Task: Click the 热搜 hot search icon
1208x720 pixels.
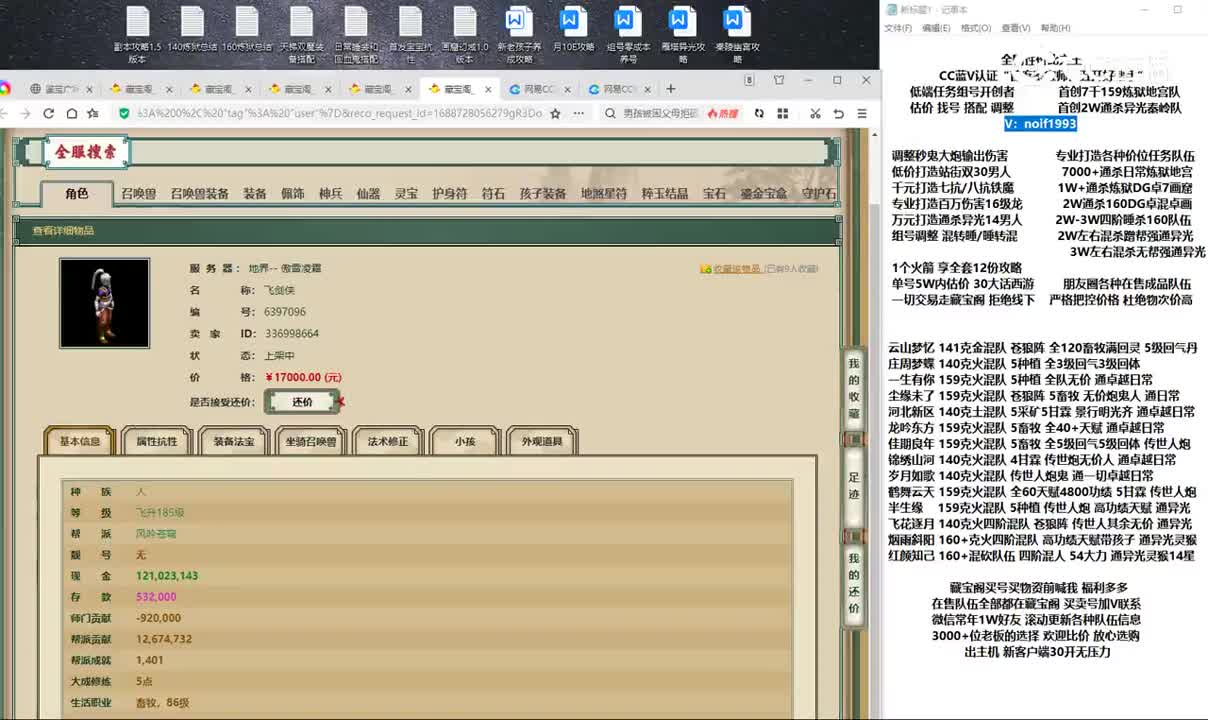Action: pyautogui.click(x=722, y=113)
